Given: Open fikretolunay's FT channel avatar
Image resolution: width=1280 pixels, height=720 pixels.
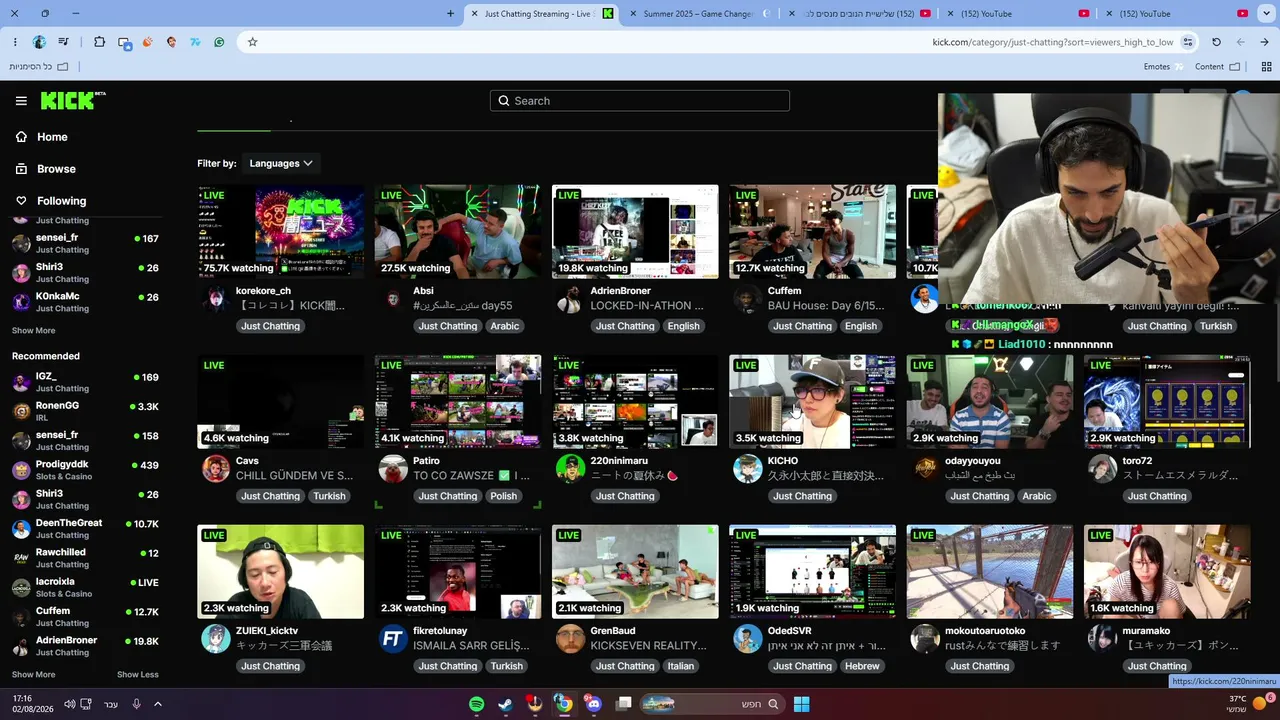Looking at the screenshot, I should click(x=393, y=638).
